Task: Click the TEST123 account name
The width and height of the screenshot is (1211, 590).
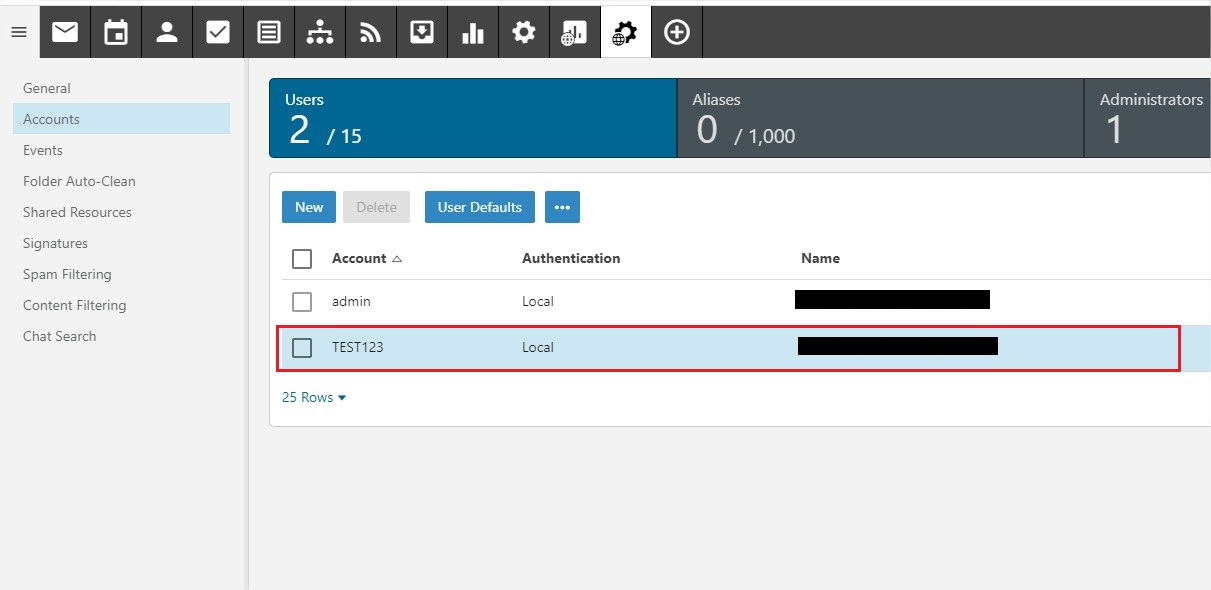Action: pyautogui.click(x=358, y=347)
